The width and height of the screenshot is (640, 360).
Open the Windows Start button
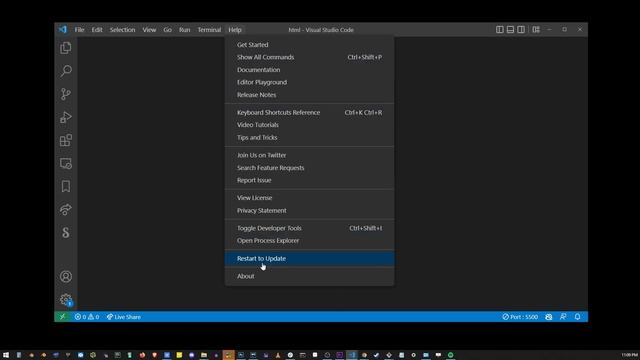(x=6, y=355)
